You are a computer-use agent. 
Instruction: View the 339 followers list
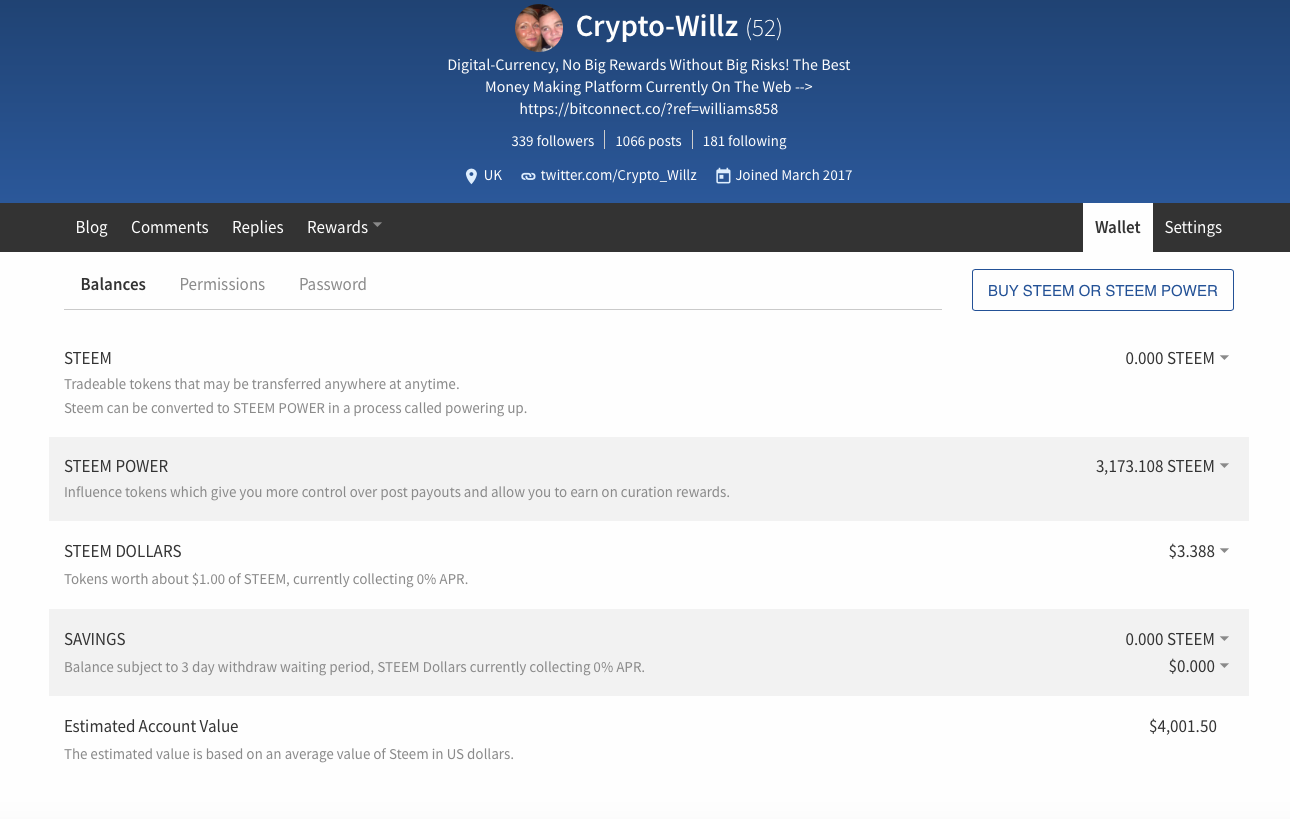tap(552, 141)
